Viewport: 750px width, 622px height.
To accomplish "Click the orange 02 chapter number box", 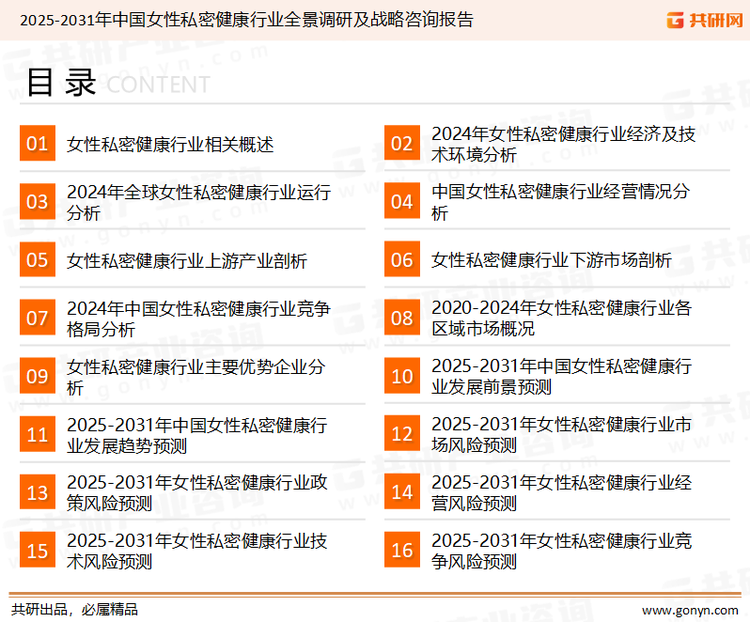I will click(x=402, y=143).
